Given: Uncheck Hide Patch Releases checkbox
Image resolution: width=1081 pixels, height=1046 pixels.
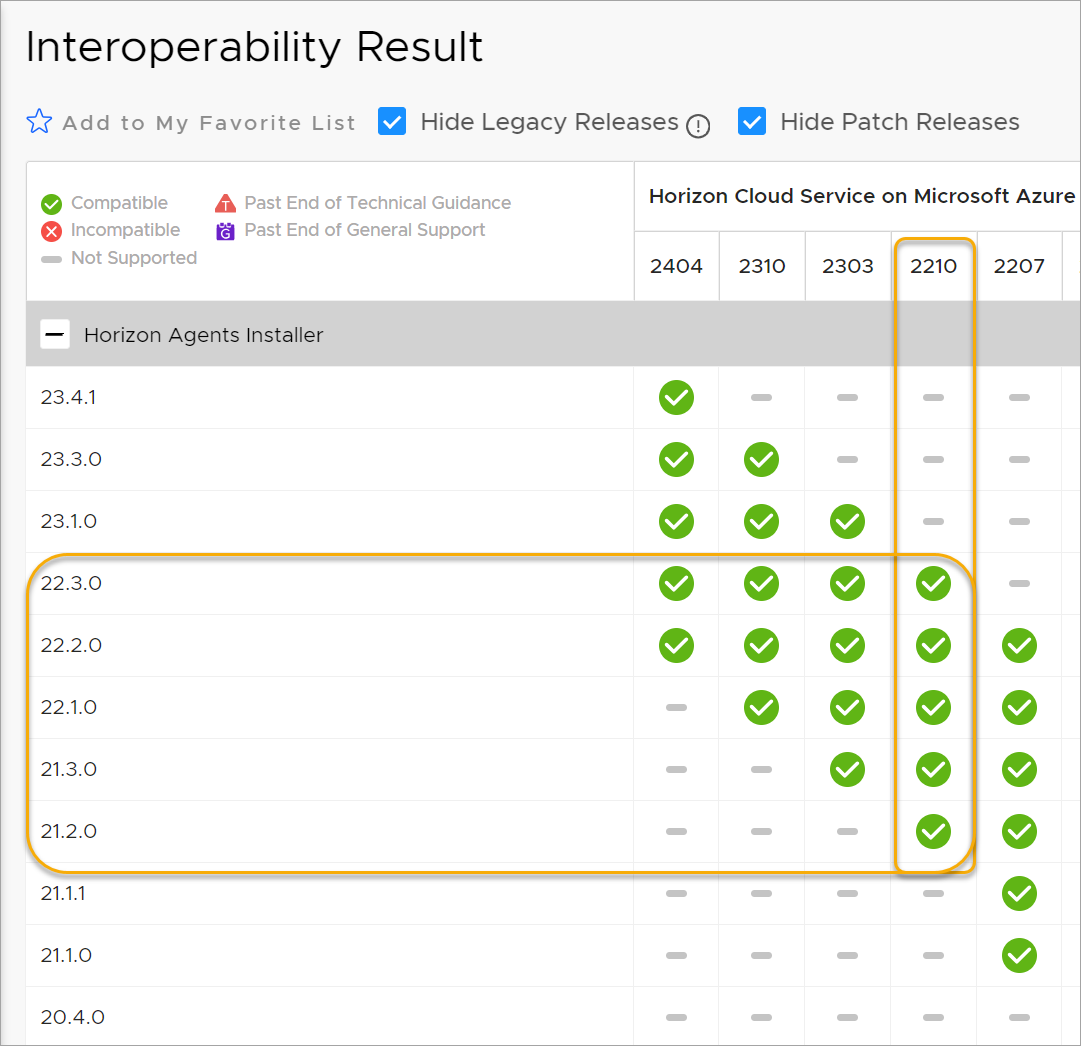Looking at the screenshot, I should coord(751,121).
